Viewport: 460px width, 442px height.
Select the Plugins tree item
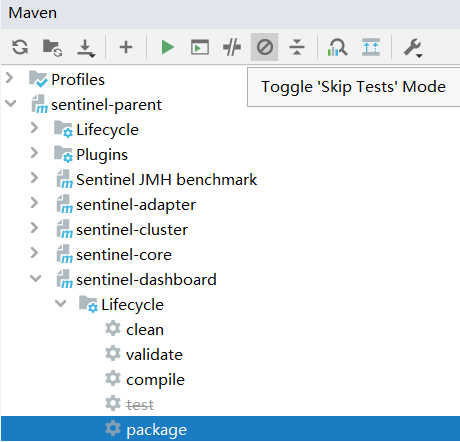click(x=102, y=155)
